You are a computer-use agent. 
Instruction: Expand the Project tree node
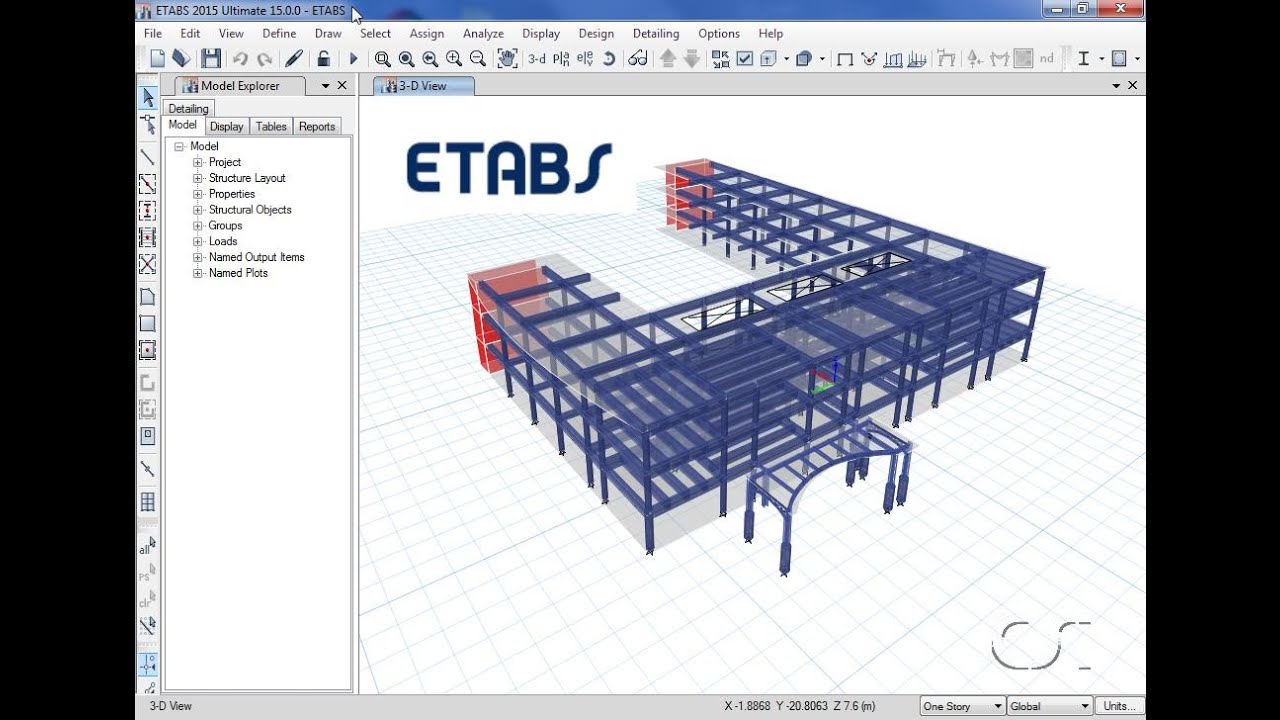[x=198, y=162]
